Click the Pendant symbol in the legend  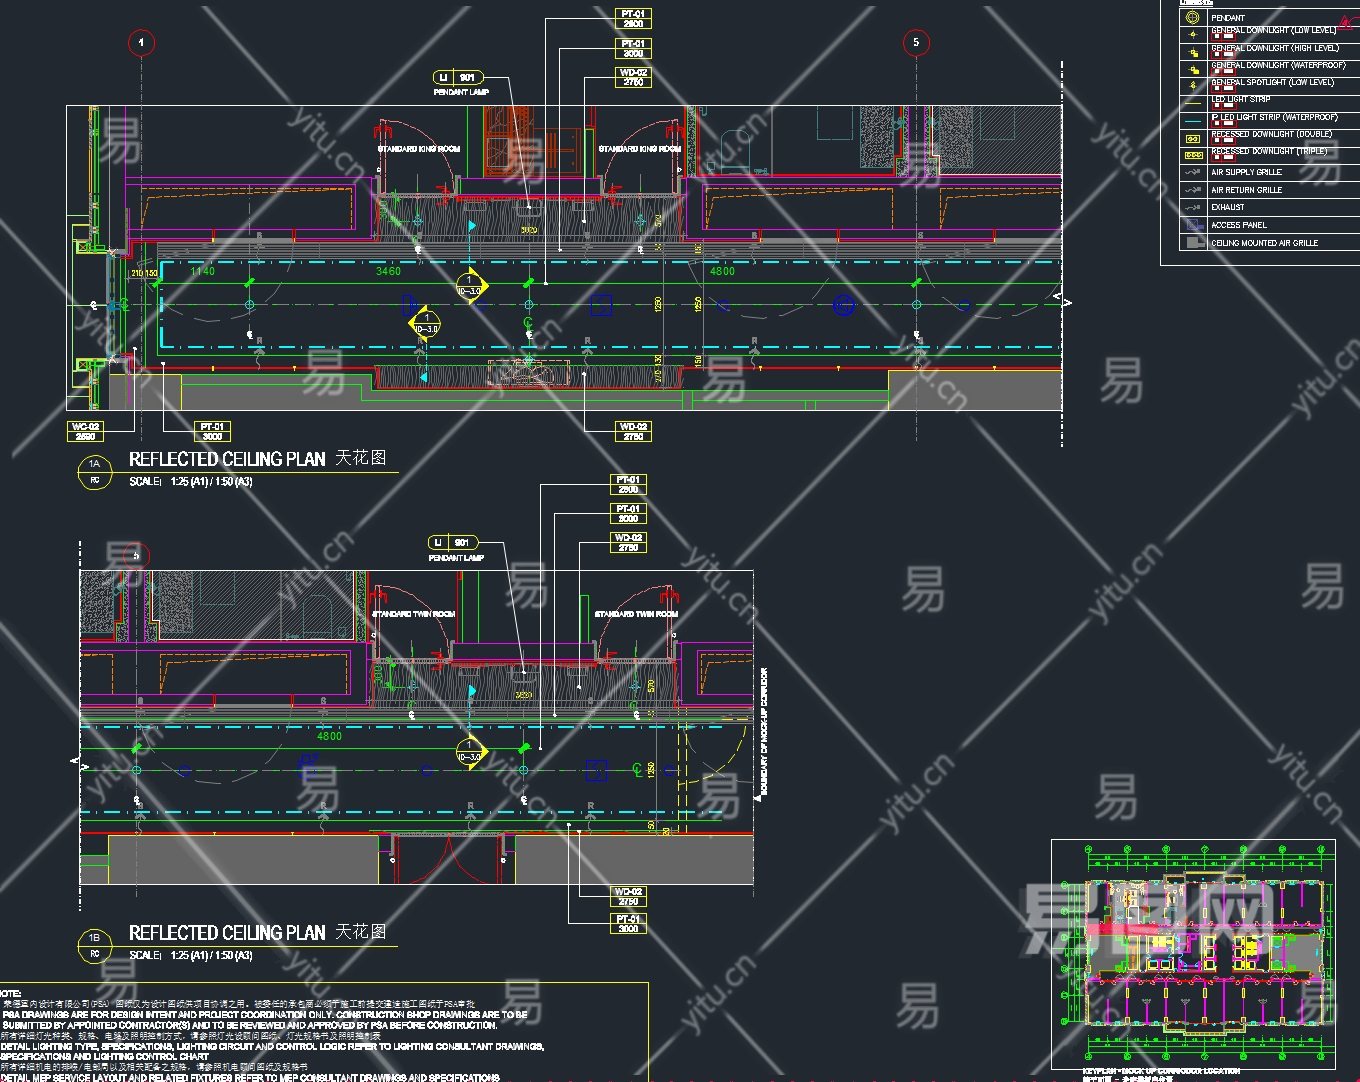click(1192, 17)
